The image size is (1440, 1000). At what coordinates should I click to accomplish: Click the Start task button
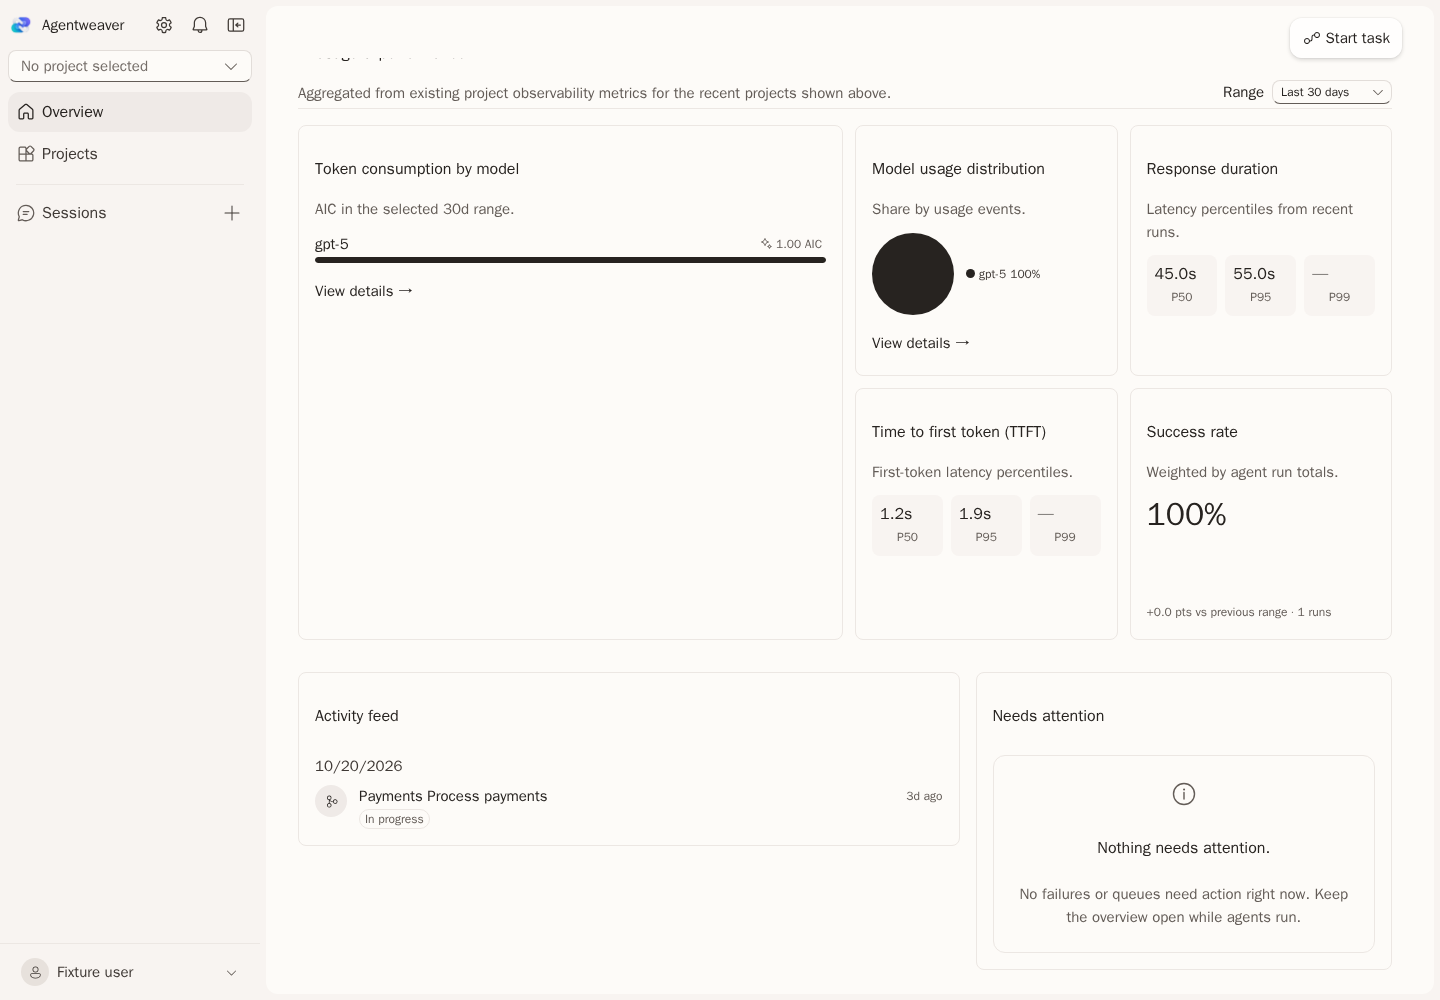[x=1346, y=38]
